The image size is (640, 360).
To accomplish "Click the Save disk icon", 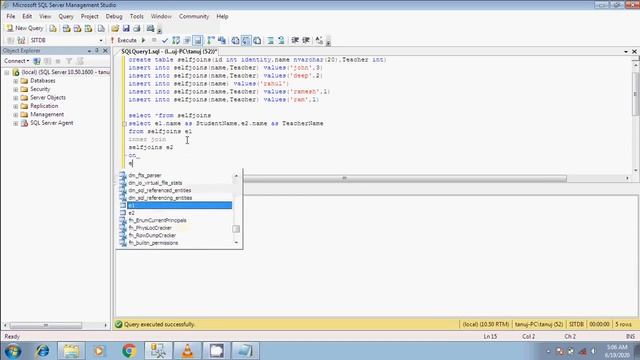I will pyautogui.click(x=126, y=28).
